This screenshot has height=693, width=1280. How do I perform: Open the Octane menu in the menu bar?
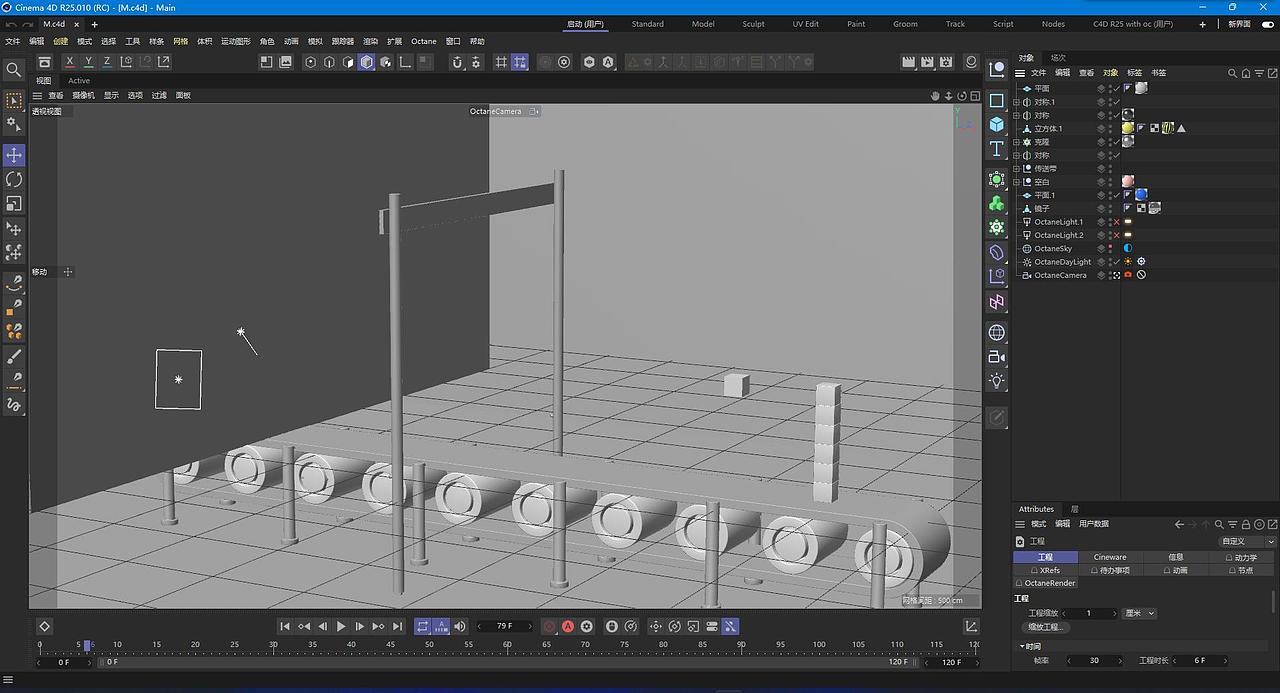(423, 41)
